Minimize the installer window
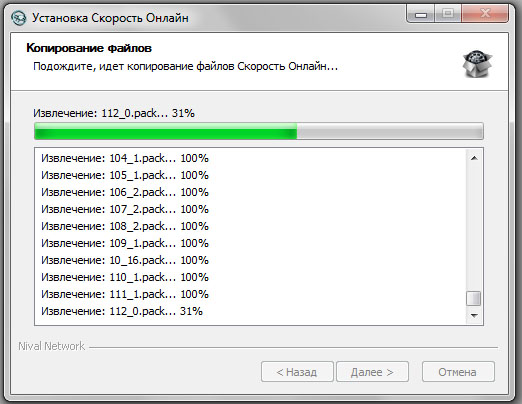This screenshot has width=522, height=404. point(421,15)
